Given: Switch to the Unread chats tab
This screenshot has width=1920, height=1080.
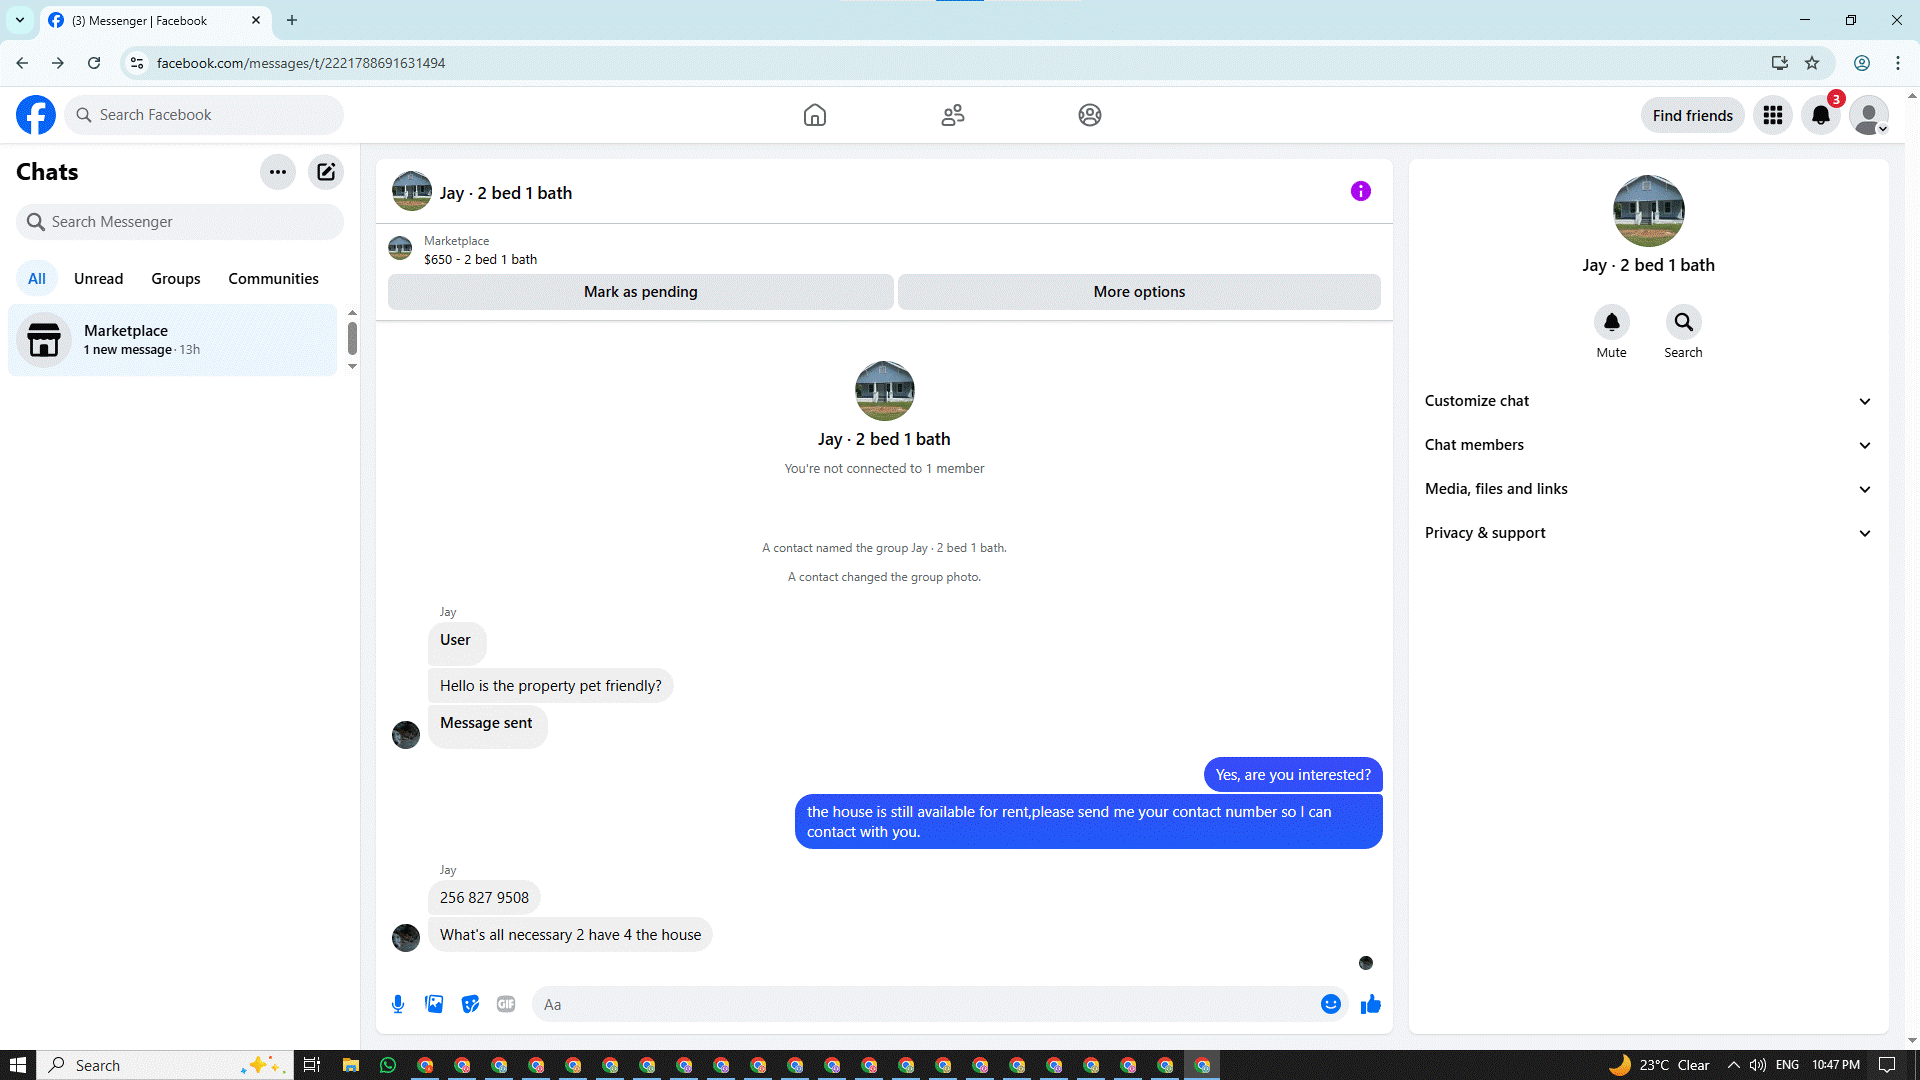Looking at the screenshot, I should (x=98, y=279).
